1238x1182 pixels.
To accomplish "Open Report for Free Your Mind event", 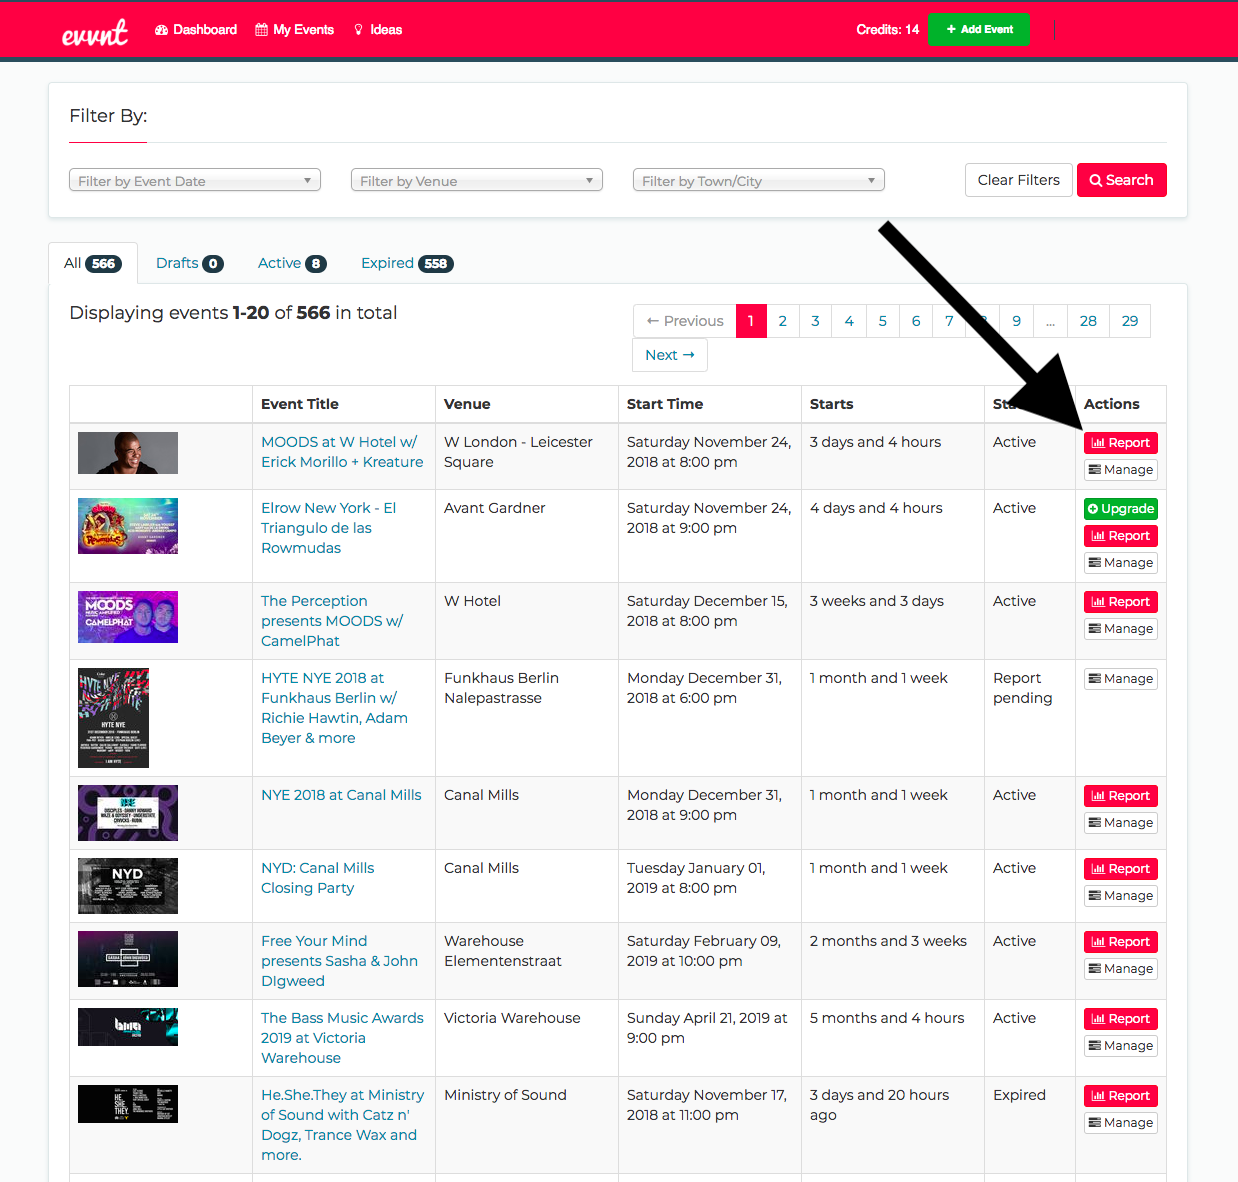I will (x=1121, y=942).
